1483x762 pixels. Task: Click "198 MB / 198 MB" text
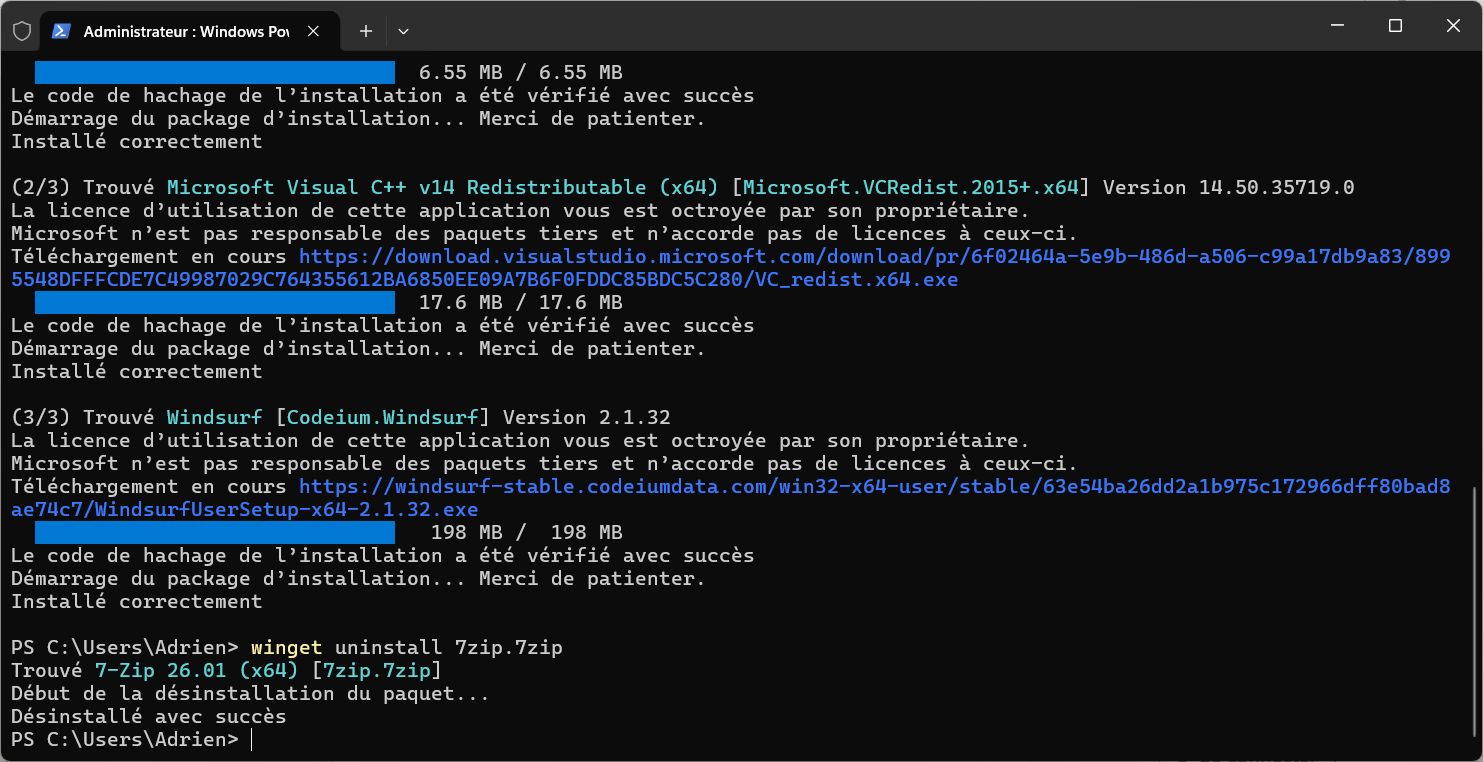coord(527,532)
